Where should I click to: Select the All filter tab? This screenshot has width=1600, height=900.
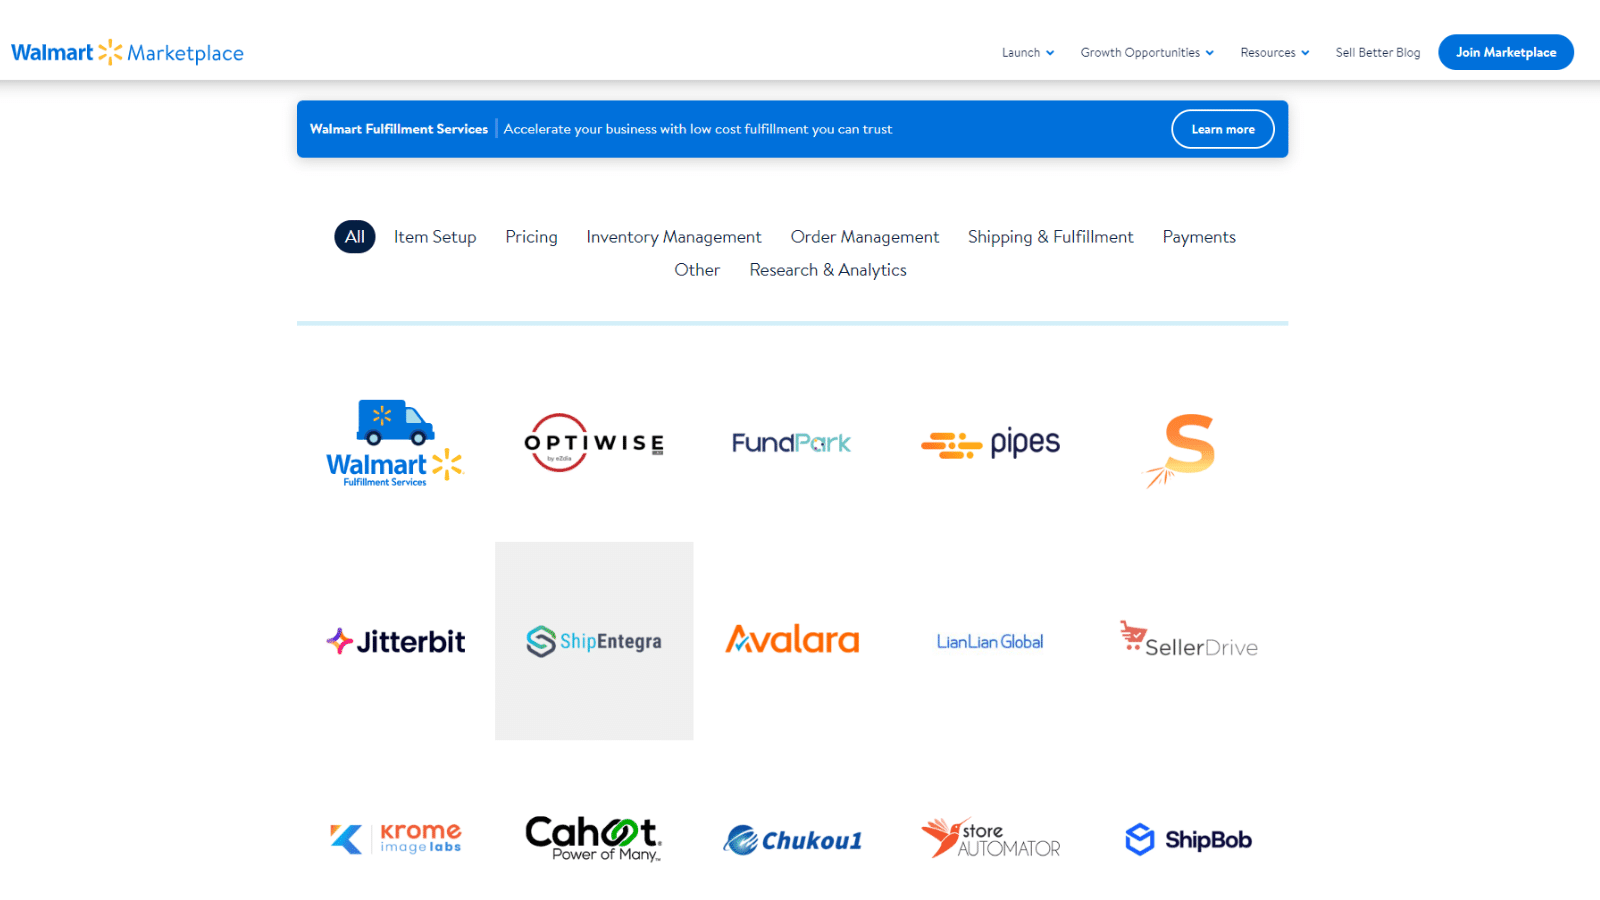355,237
